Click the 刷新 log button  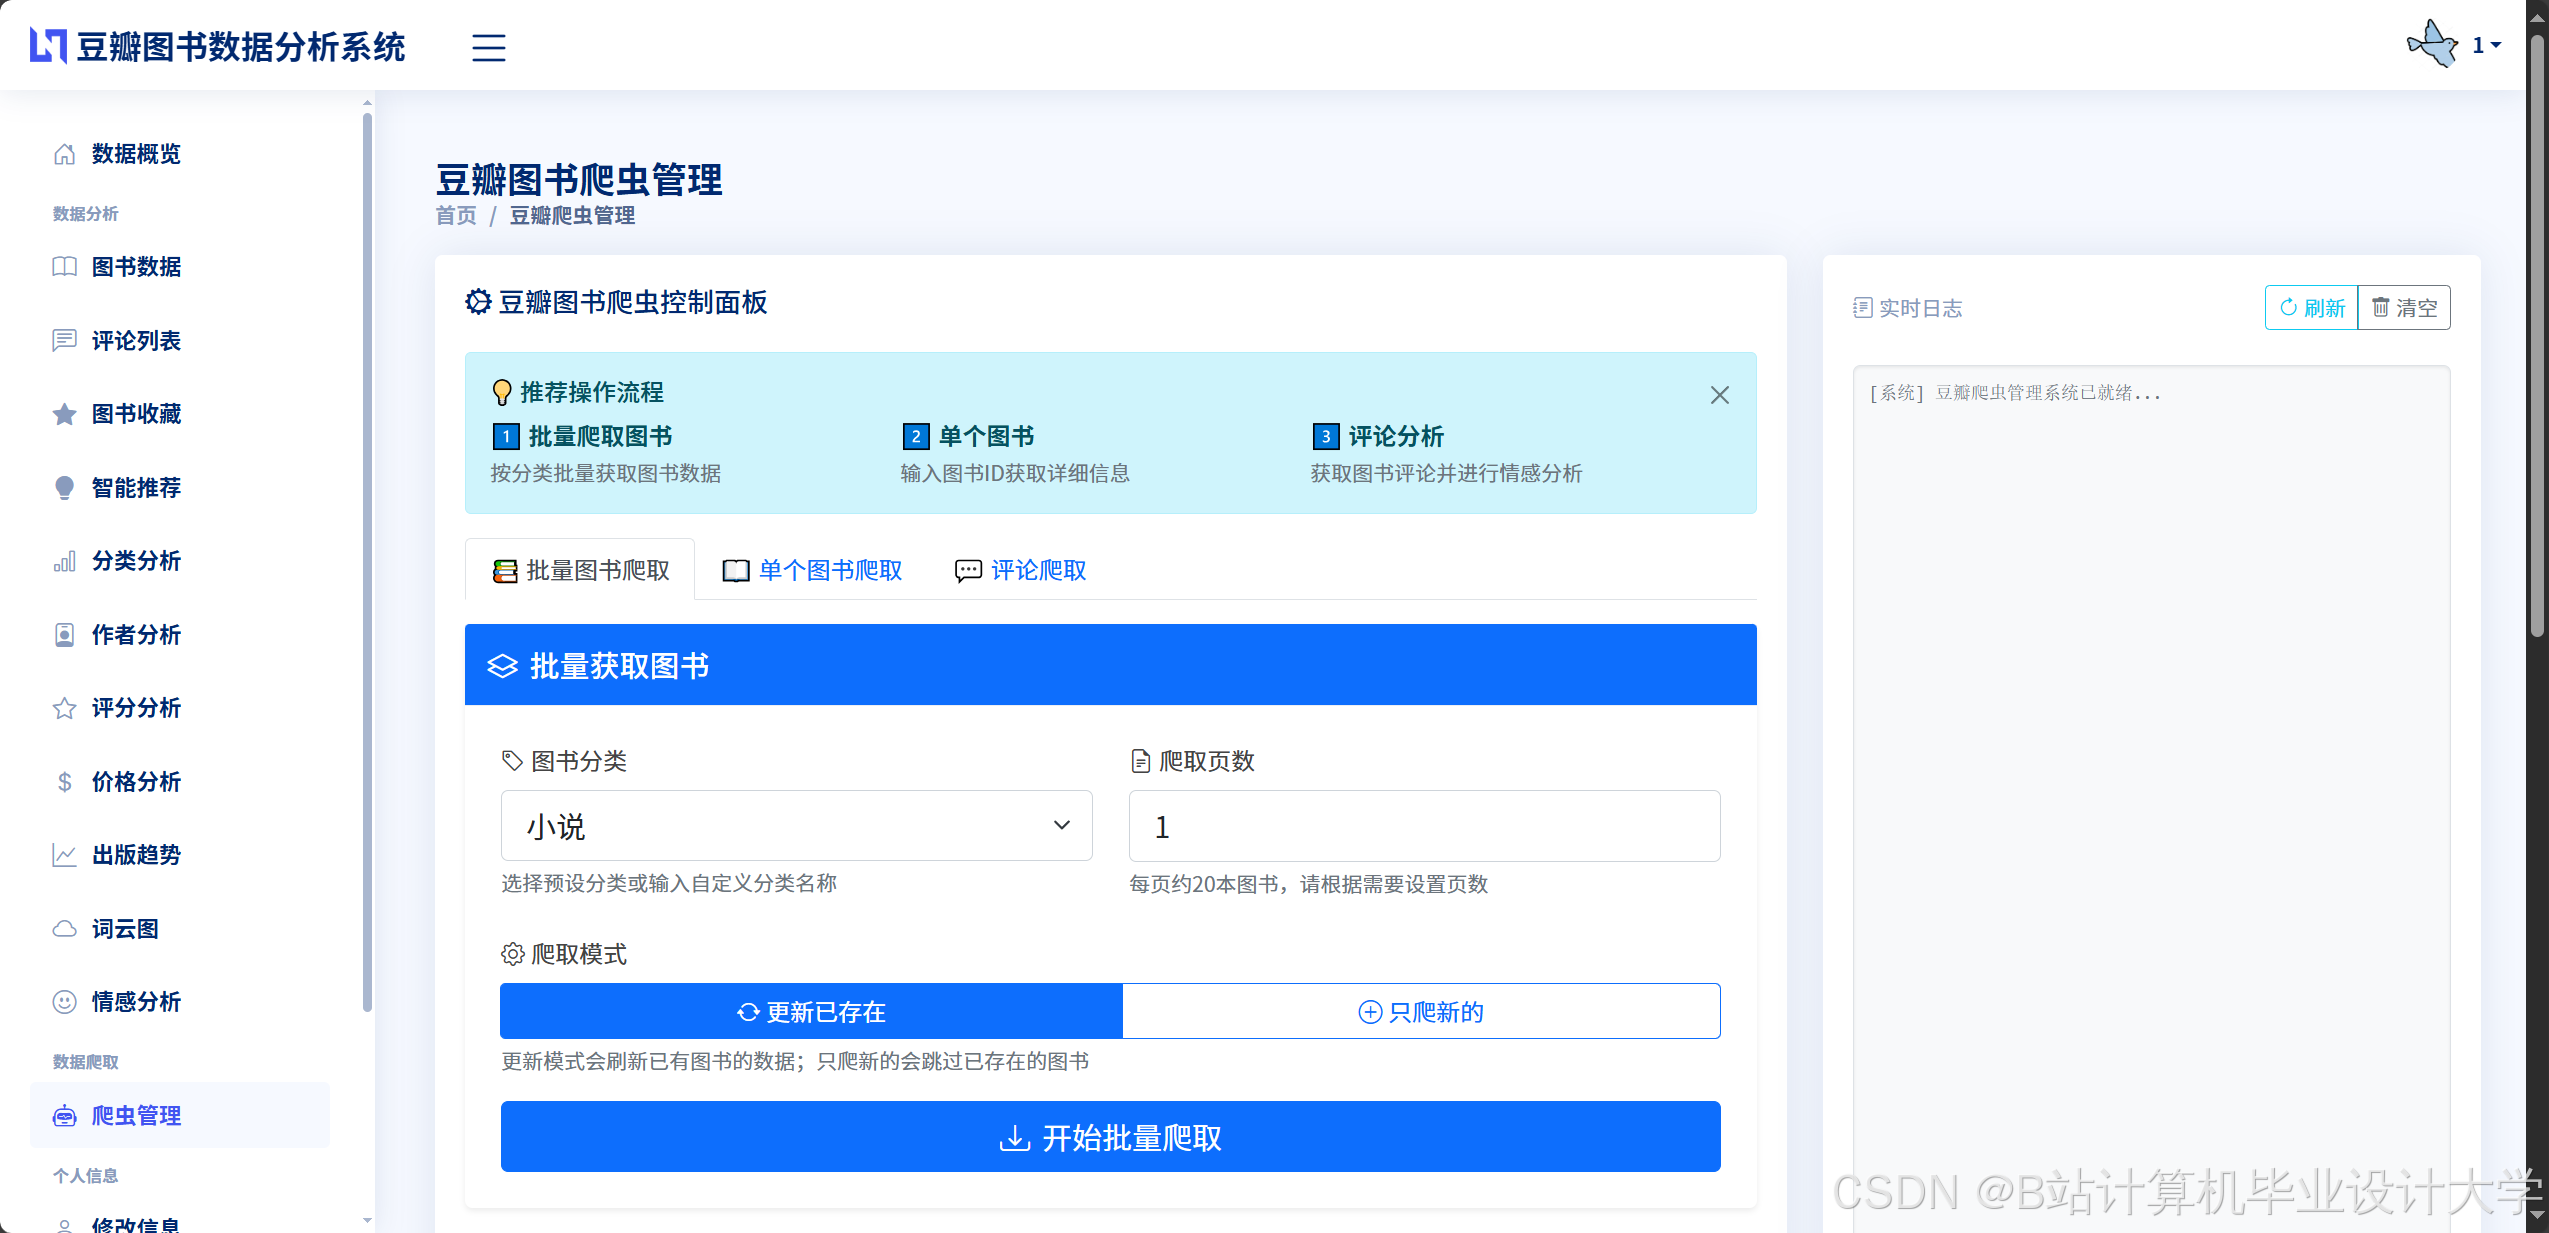pyautogui.click(x=2311, y=308)
